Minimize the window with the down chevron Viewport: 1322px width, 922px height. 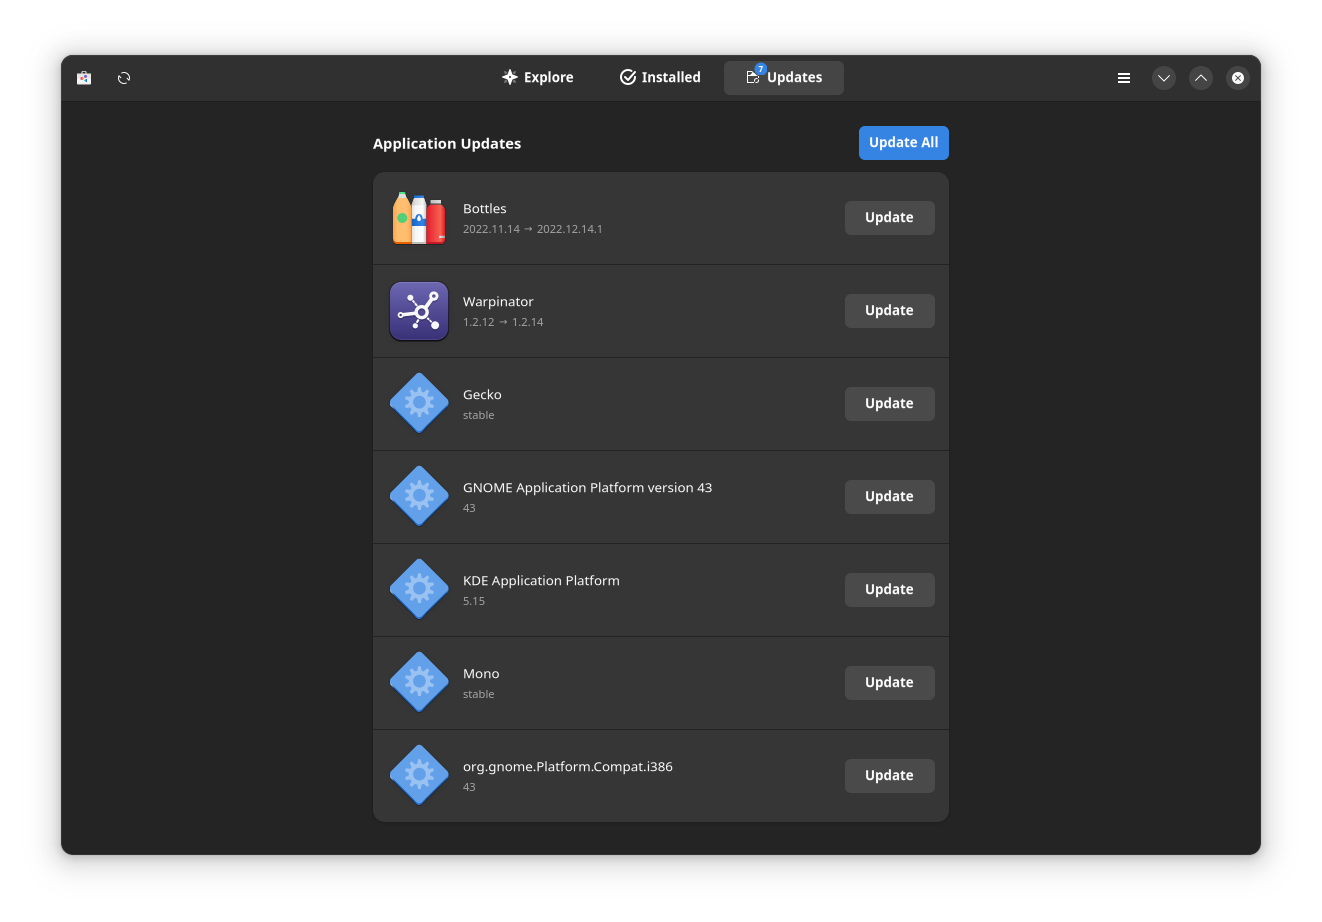pos(1164,78)
